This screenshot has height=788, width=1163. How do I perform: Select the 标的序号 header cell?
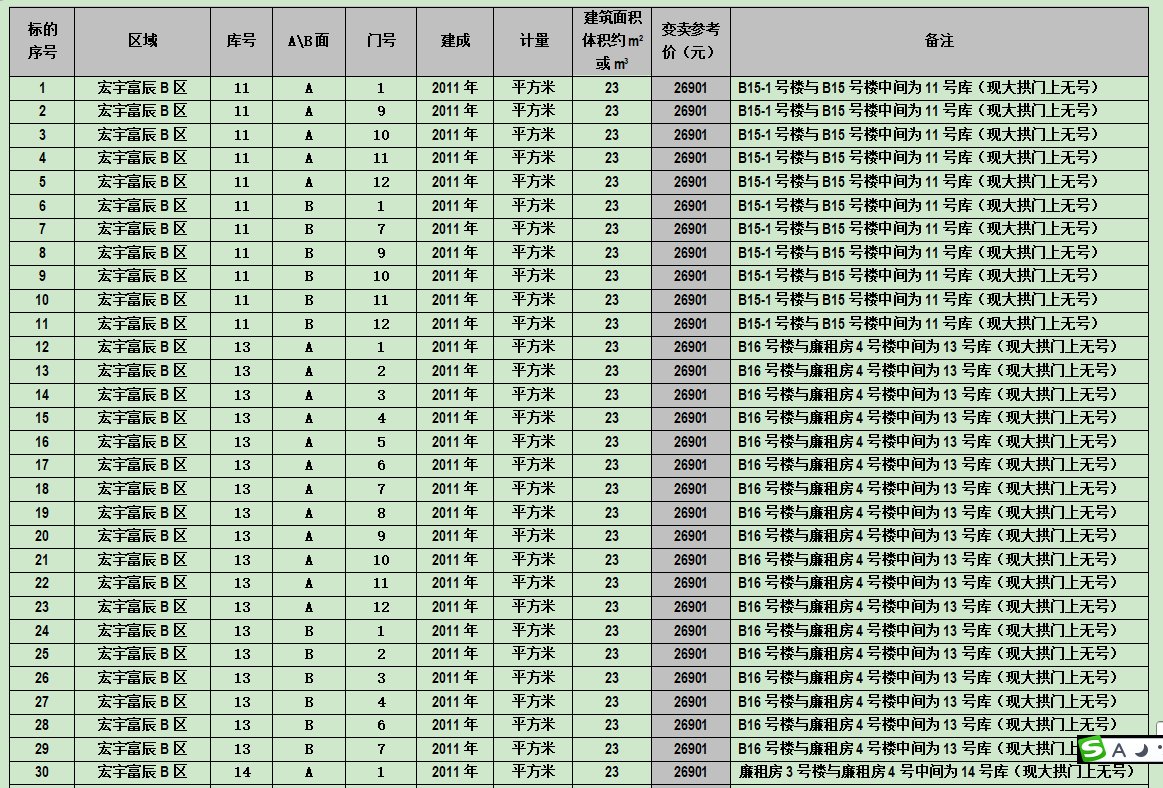41,40
